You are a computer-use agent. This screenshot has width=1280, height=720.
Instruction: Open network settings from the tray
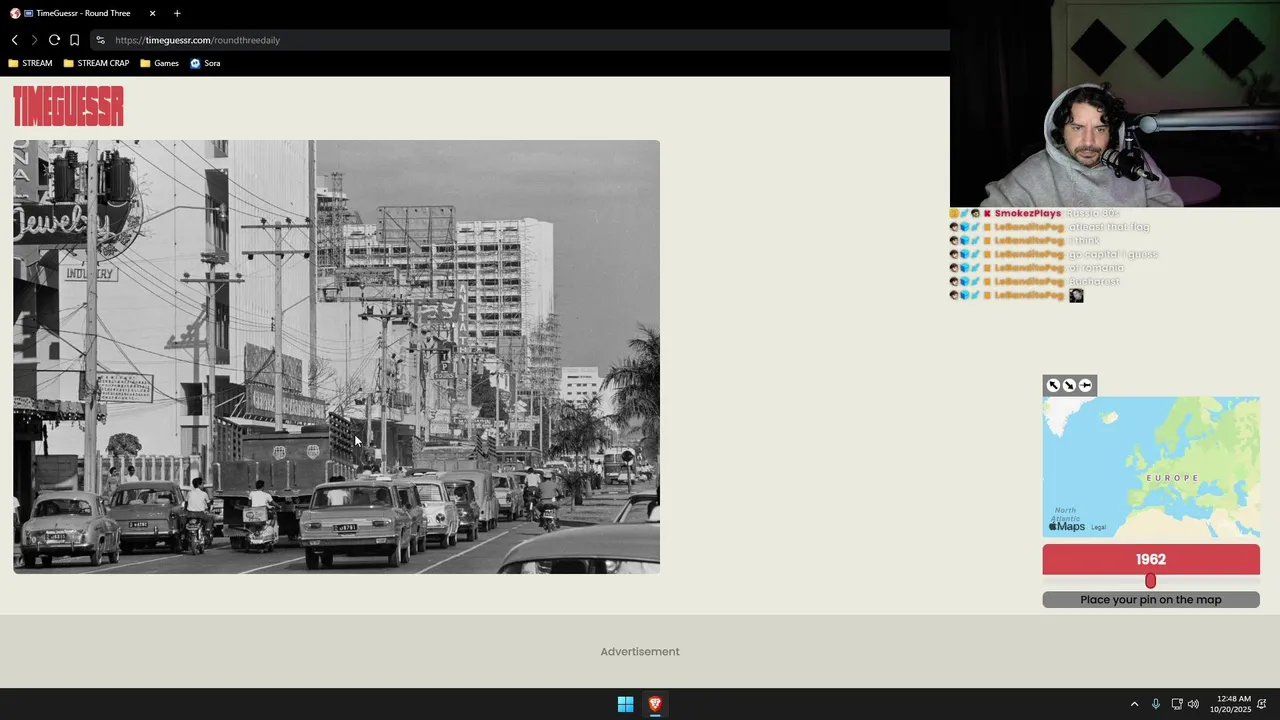pos(1177,704)
